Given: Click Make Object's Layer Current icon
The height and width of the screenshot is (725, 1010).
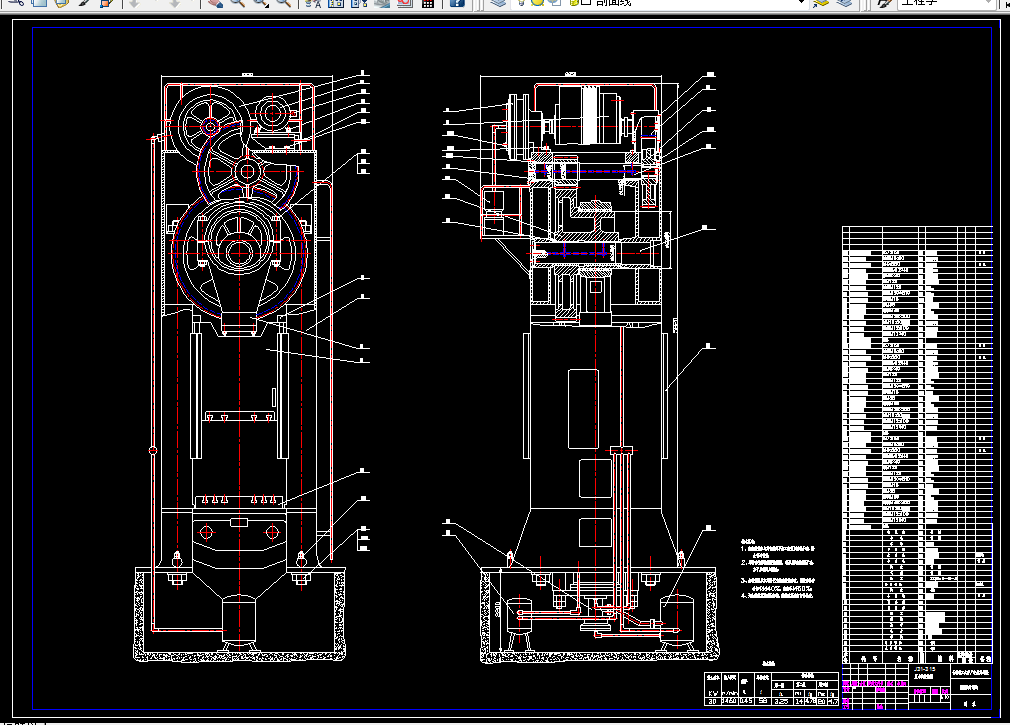Looking at the screenshot, I should point(821,2).
